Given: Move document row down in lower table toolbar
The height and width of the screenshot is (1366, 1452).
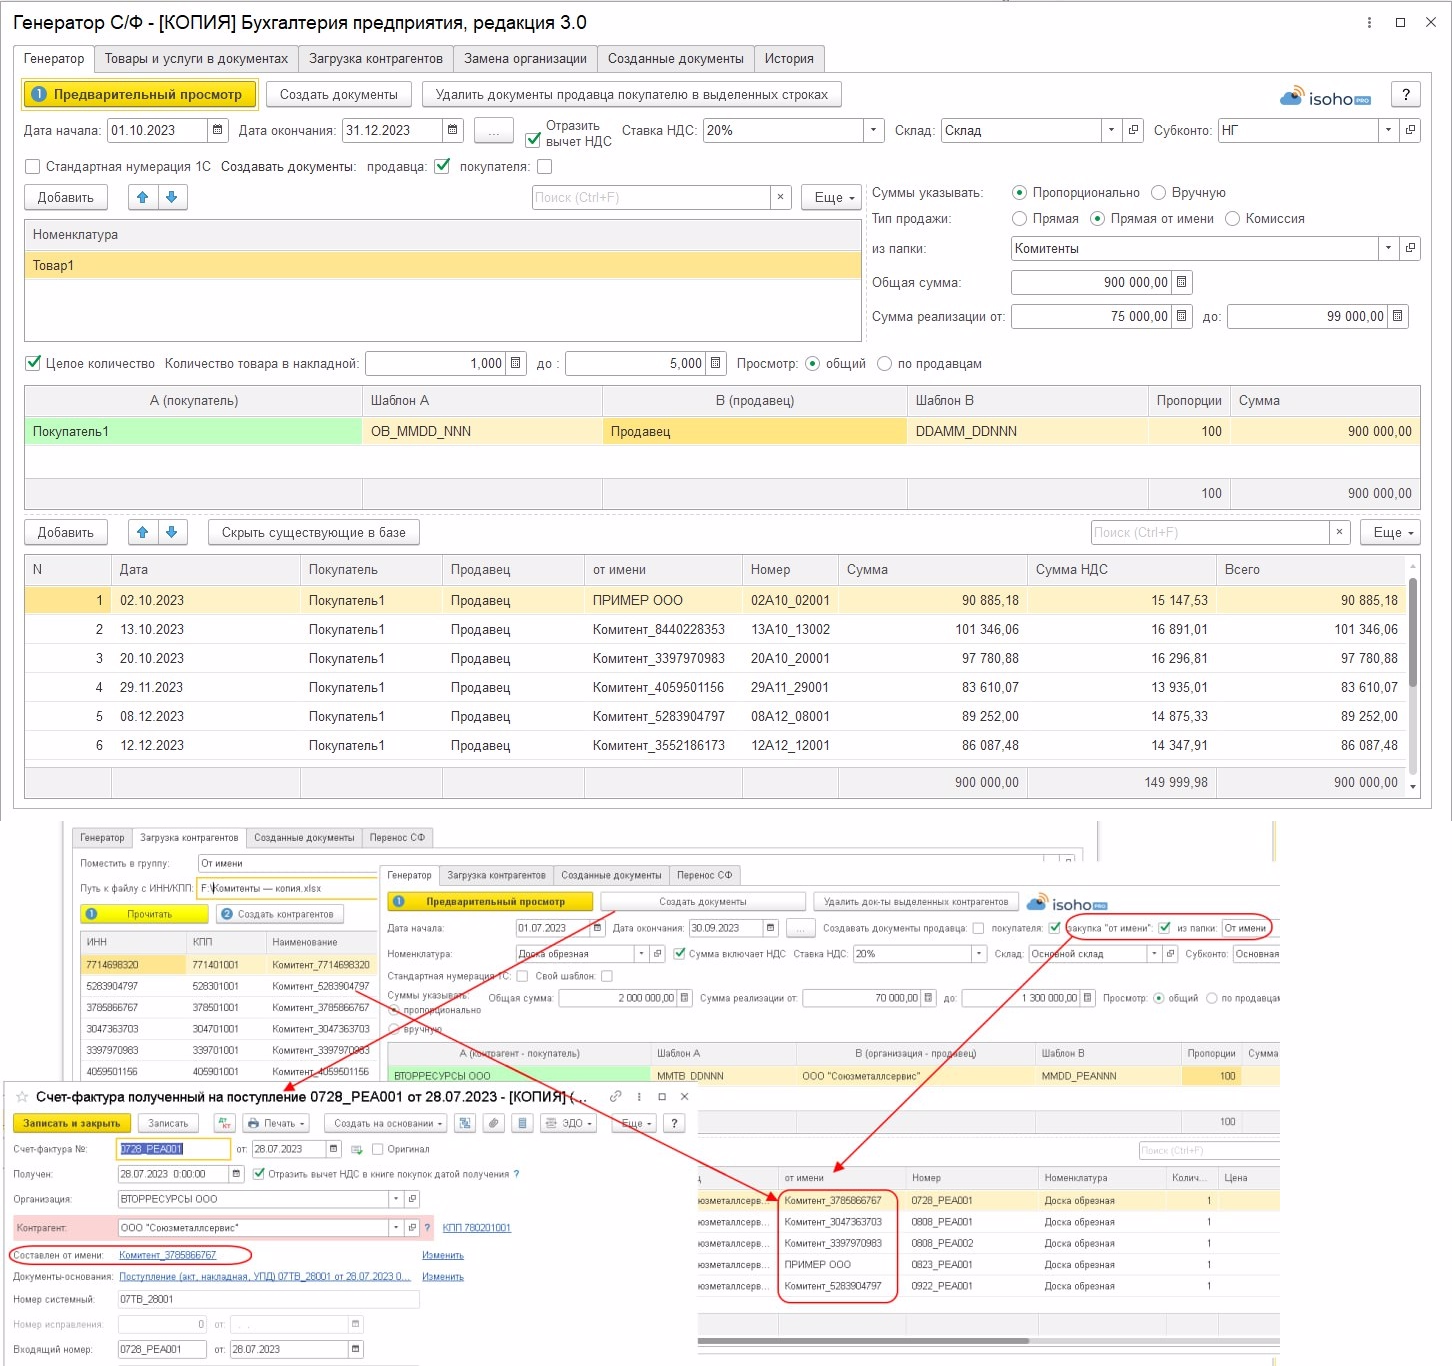Looking at the screenshot, I should [172, 532].
